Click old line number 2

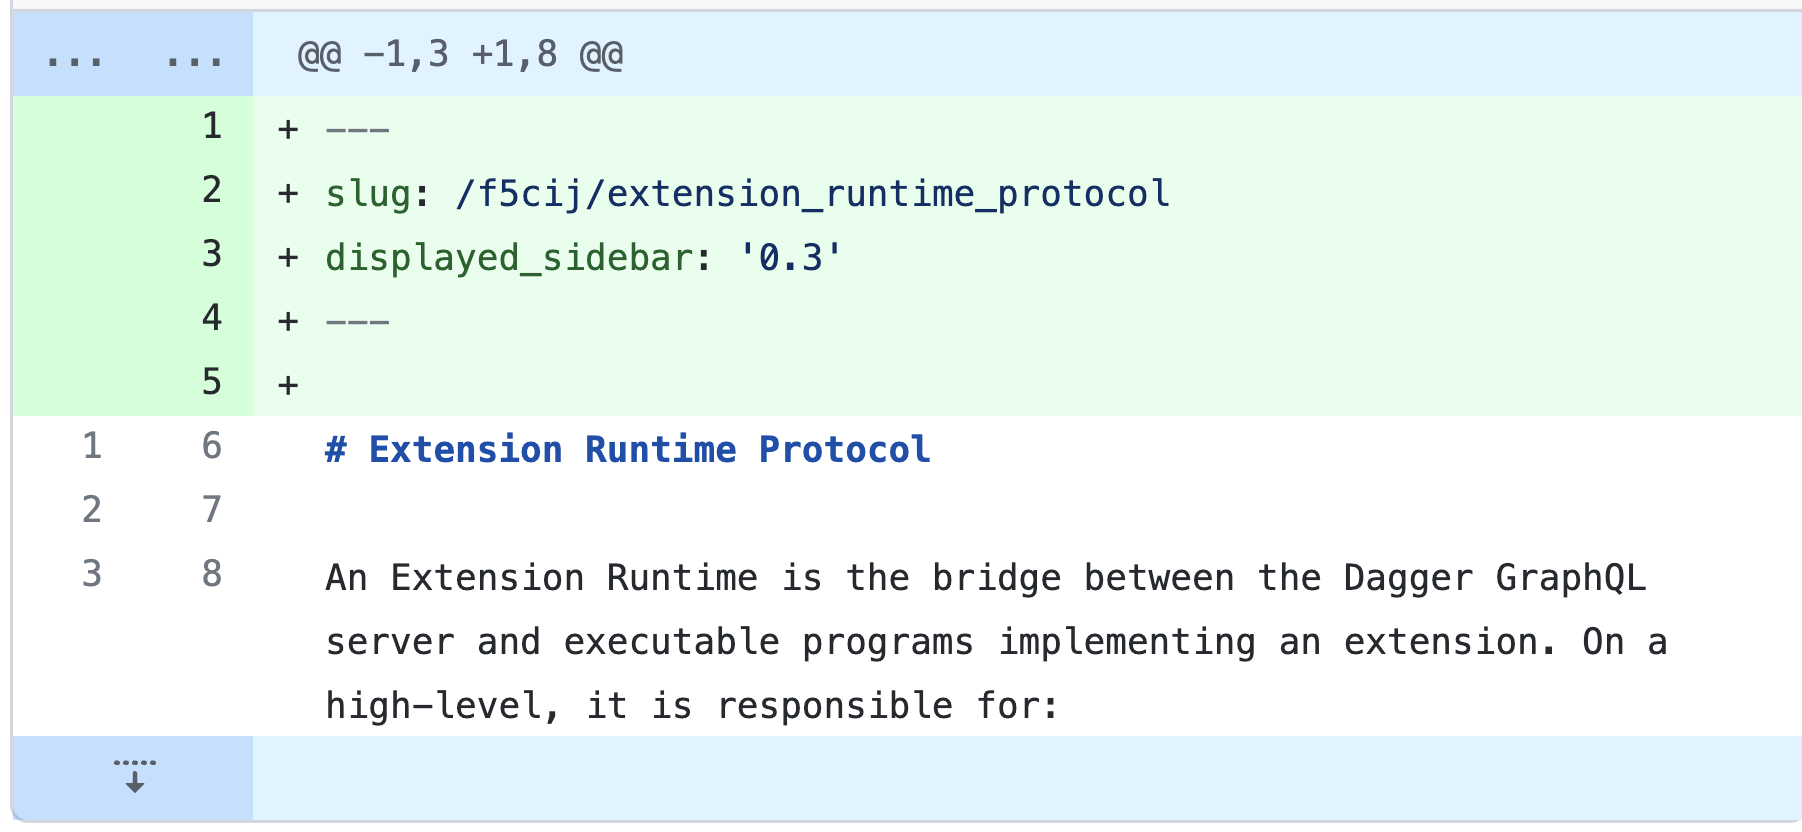point(92,510)
